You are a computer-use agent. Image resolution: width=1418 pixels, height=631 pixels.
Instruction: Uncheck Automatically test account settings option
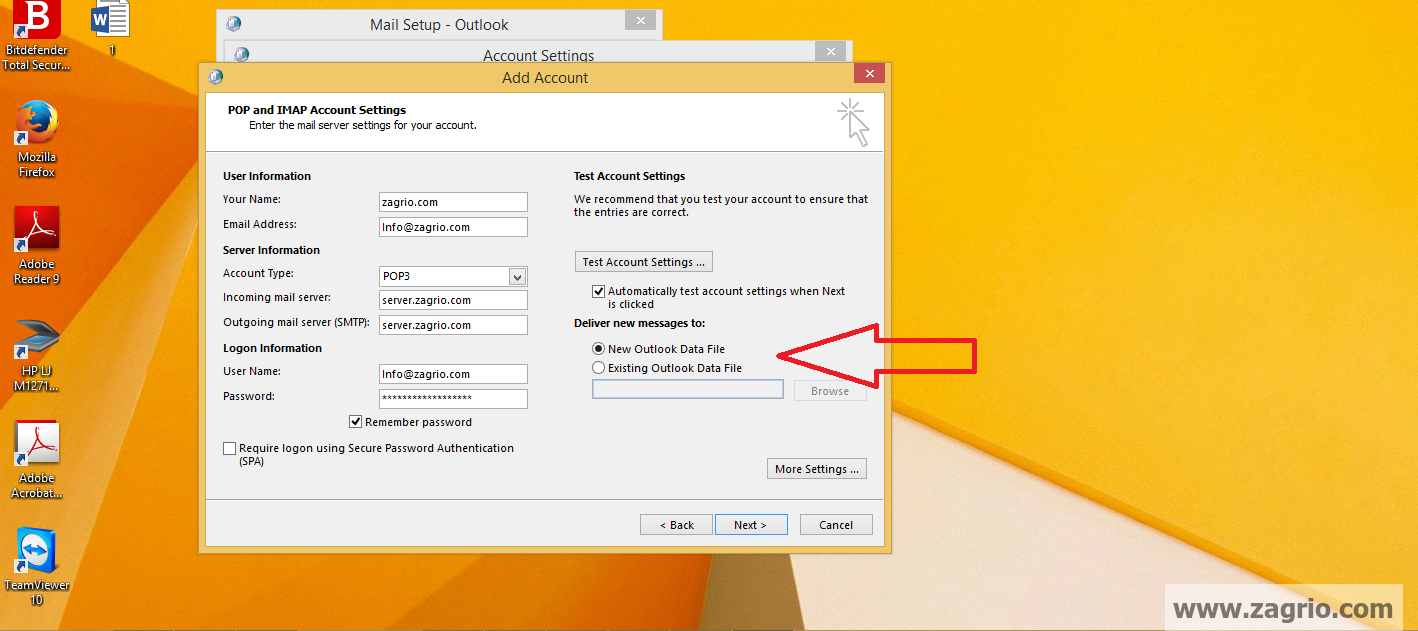pos(599,292)
